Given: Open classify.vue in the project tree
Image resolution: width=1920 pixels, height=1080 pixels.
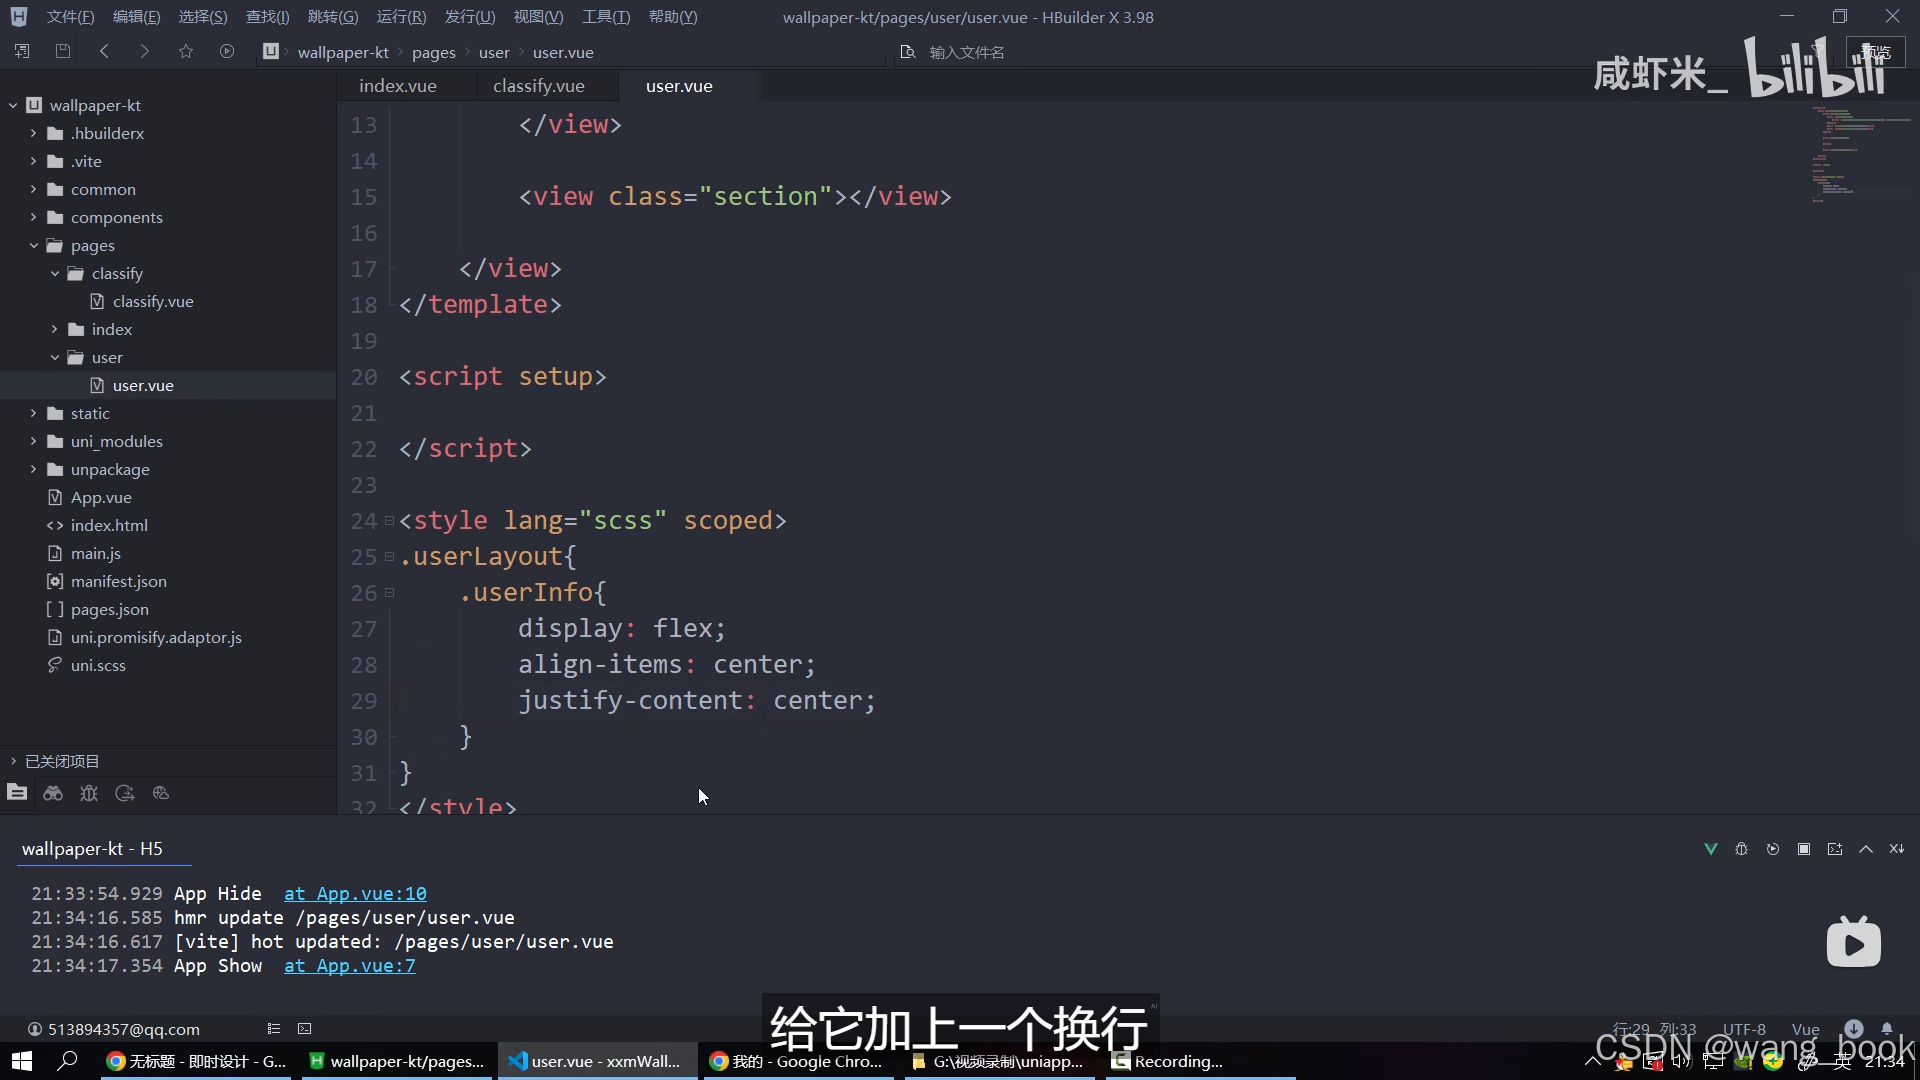Looking at the screenshot, I should tap(153, 301).
